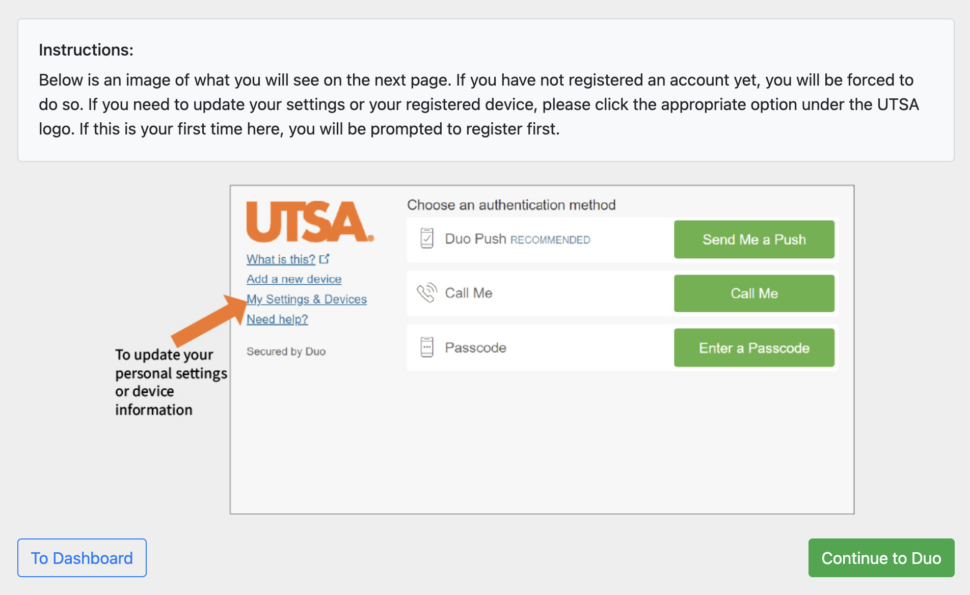Click the orange UTSA logo
The height and width of the screenshot is (595, 970).
[x=309, y=222]
